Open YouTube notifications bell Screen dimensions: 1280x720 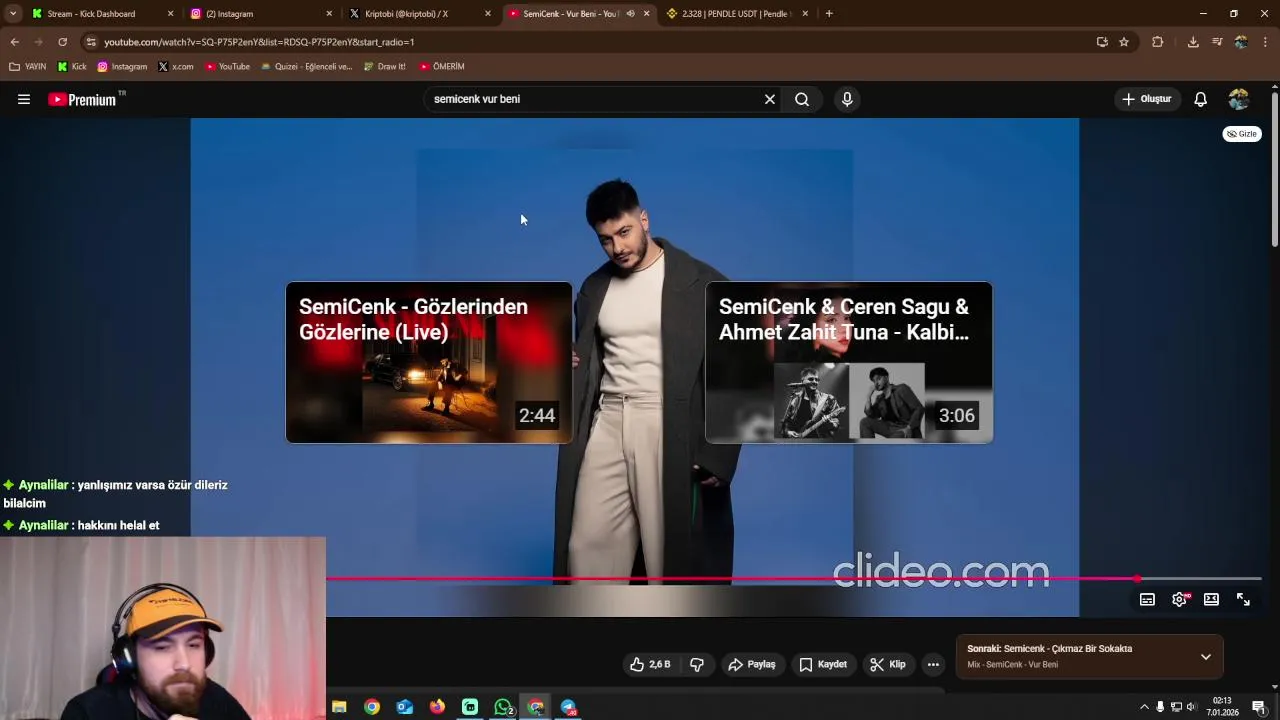pos(1201,99)
